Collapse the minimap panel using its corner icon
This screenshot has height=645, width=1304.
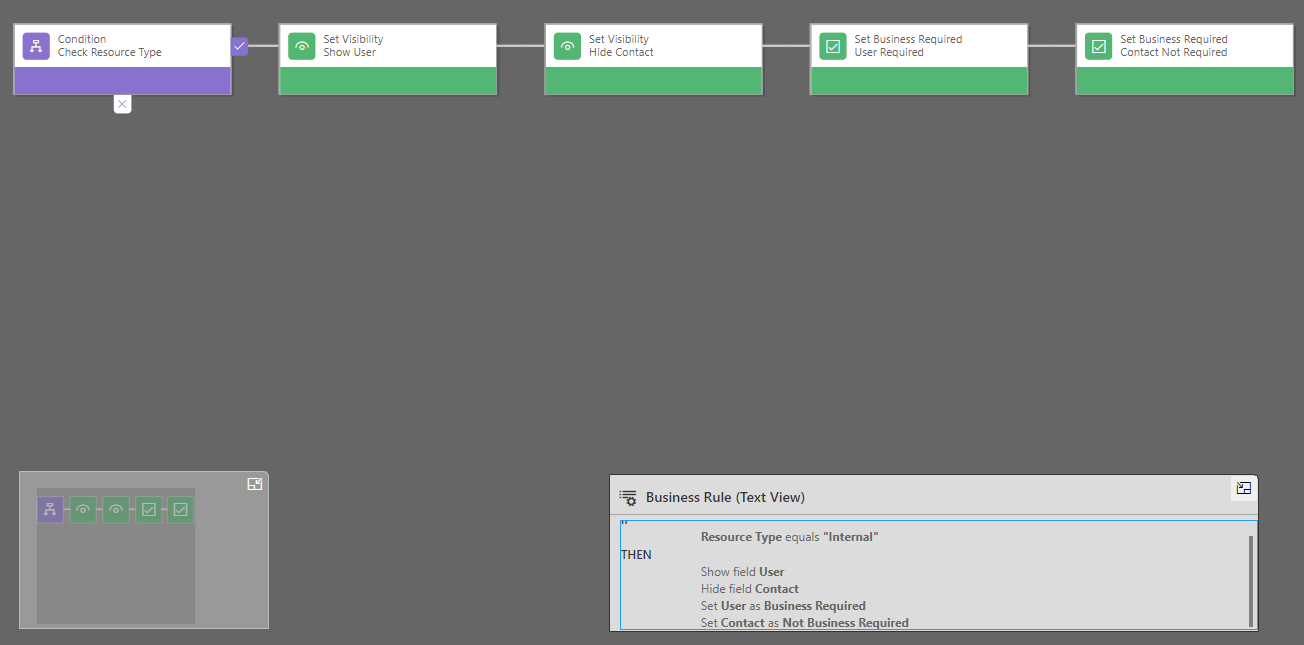[255, 484]
